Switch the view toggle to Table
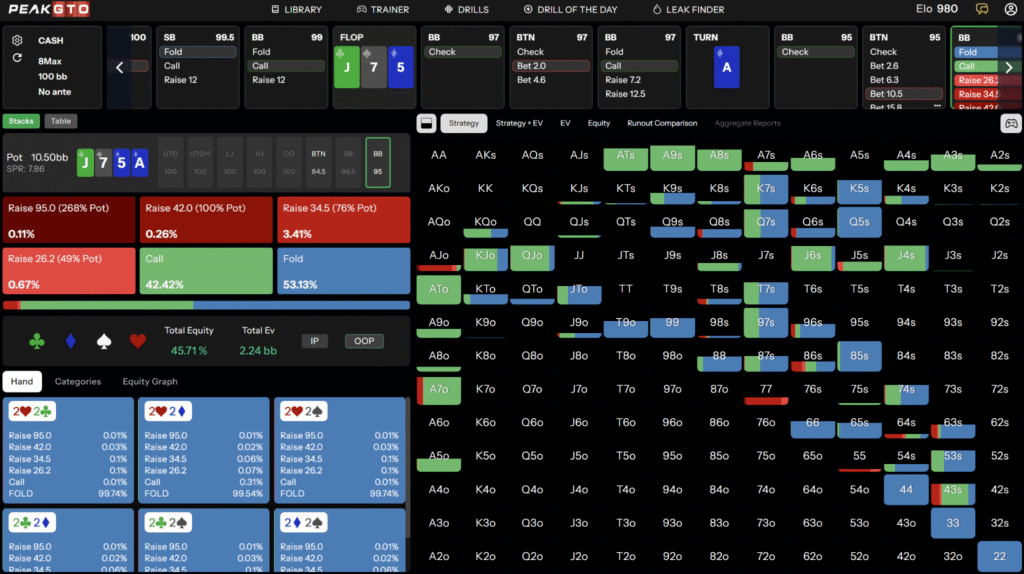The height and width of the screenshot is (574, 1024). 61,121
